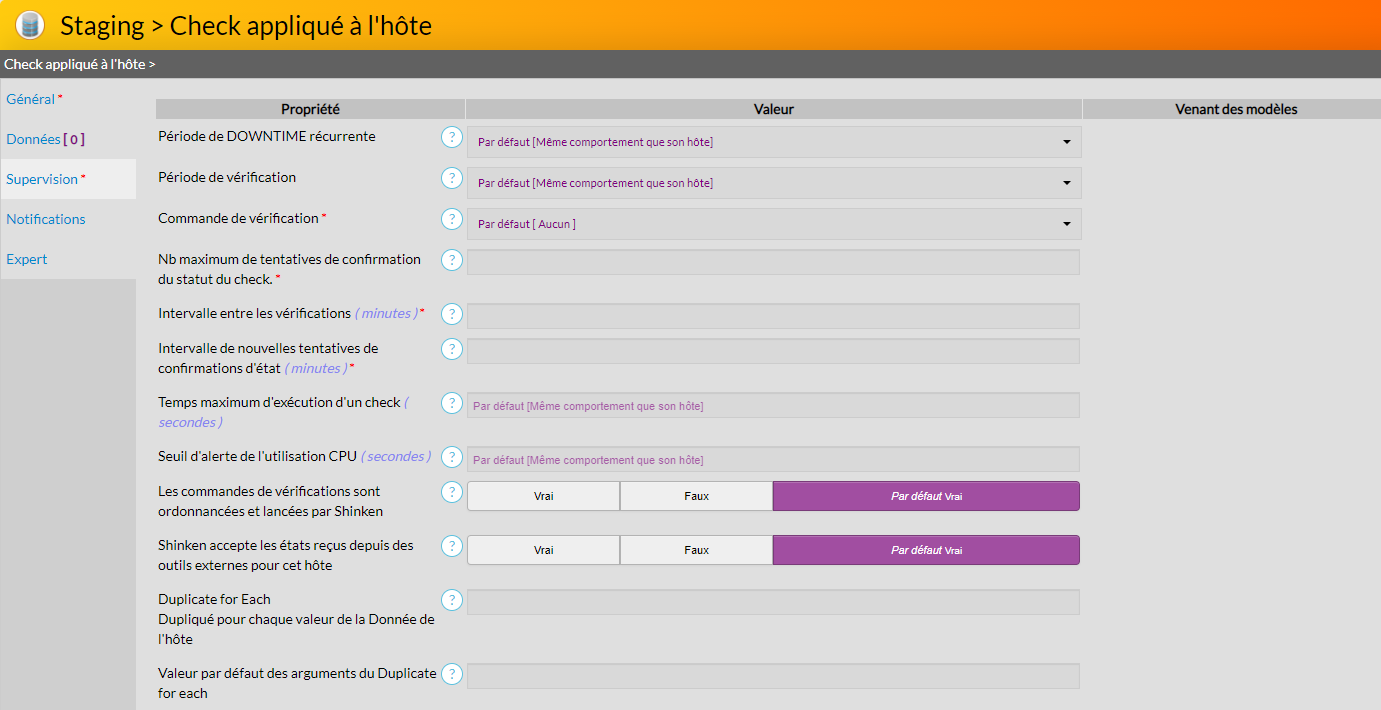Click help icon for Intervalle entre les vérifications
The height and width of the screenshot is (710, 1381).
452,314
